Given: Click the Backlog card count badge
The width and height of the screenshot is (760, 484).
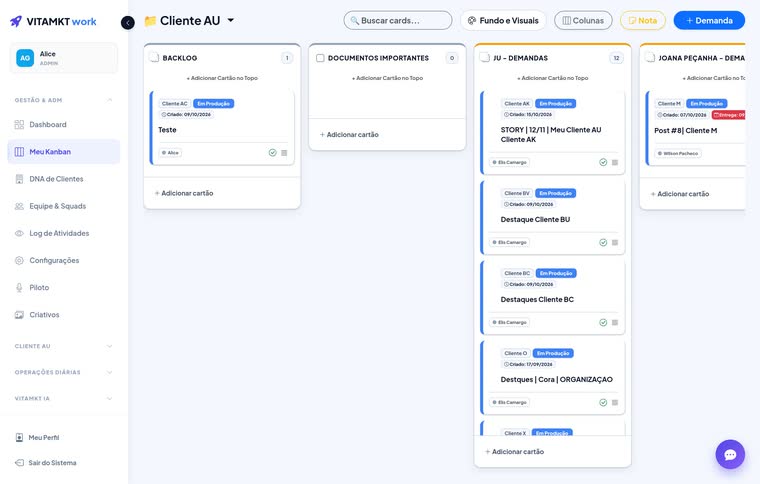Looking at the screenshot, I should click(x=286, y=58).
